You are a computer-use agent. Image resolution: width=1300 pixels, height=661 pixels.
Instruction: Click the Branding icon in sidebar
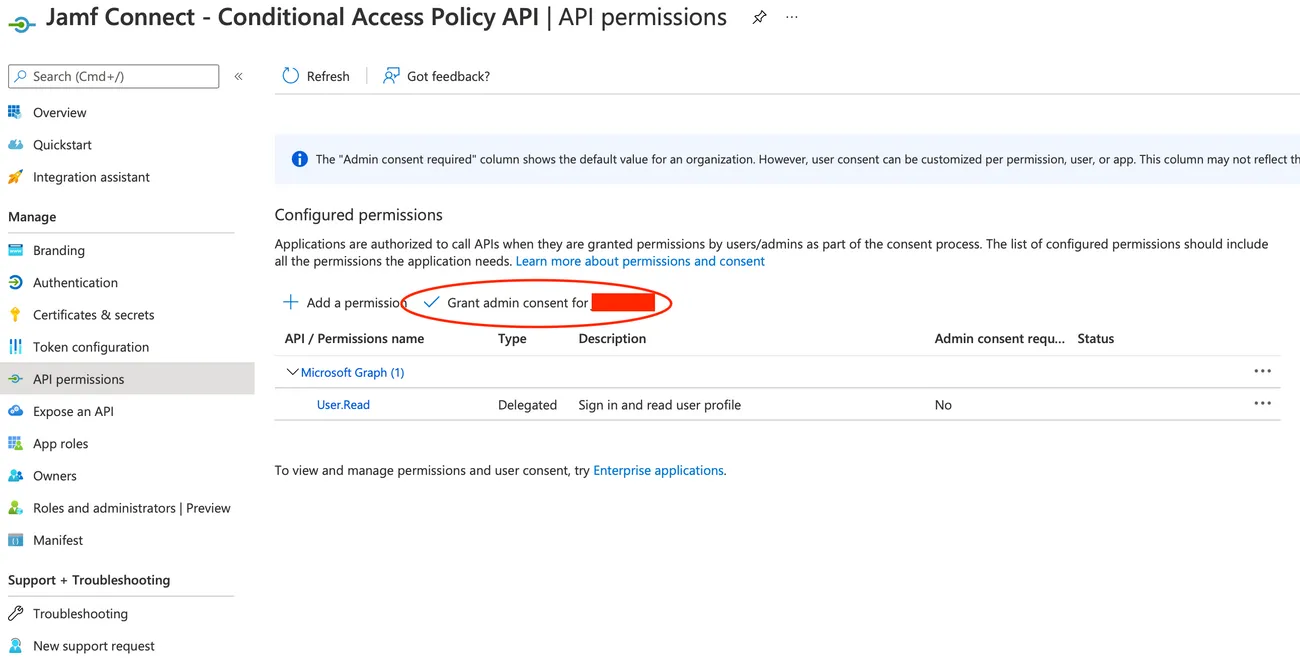pos(15,250)
